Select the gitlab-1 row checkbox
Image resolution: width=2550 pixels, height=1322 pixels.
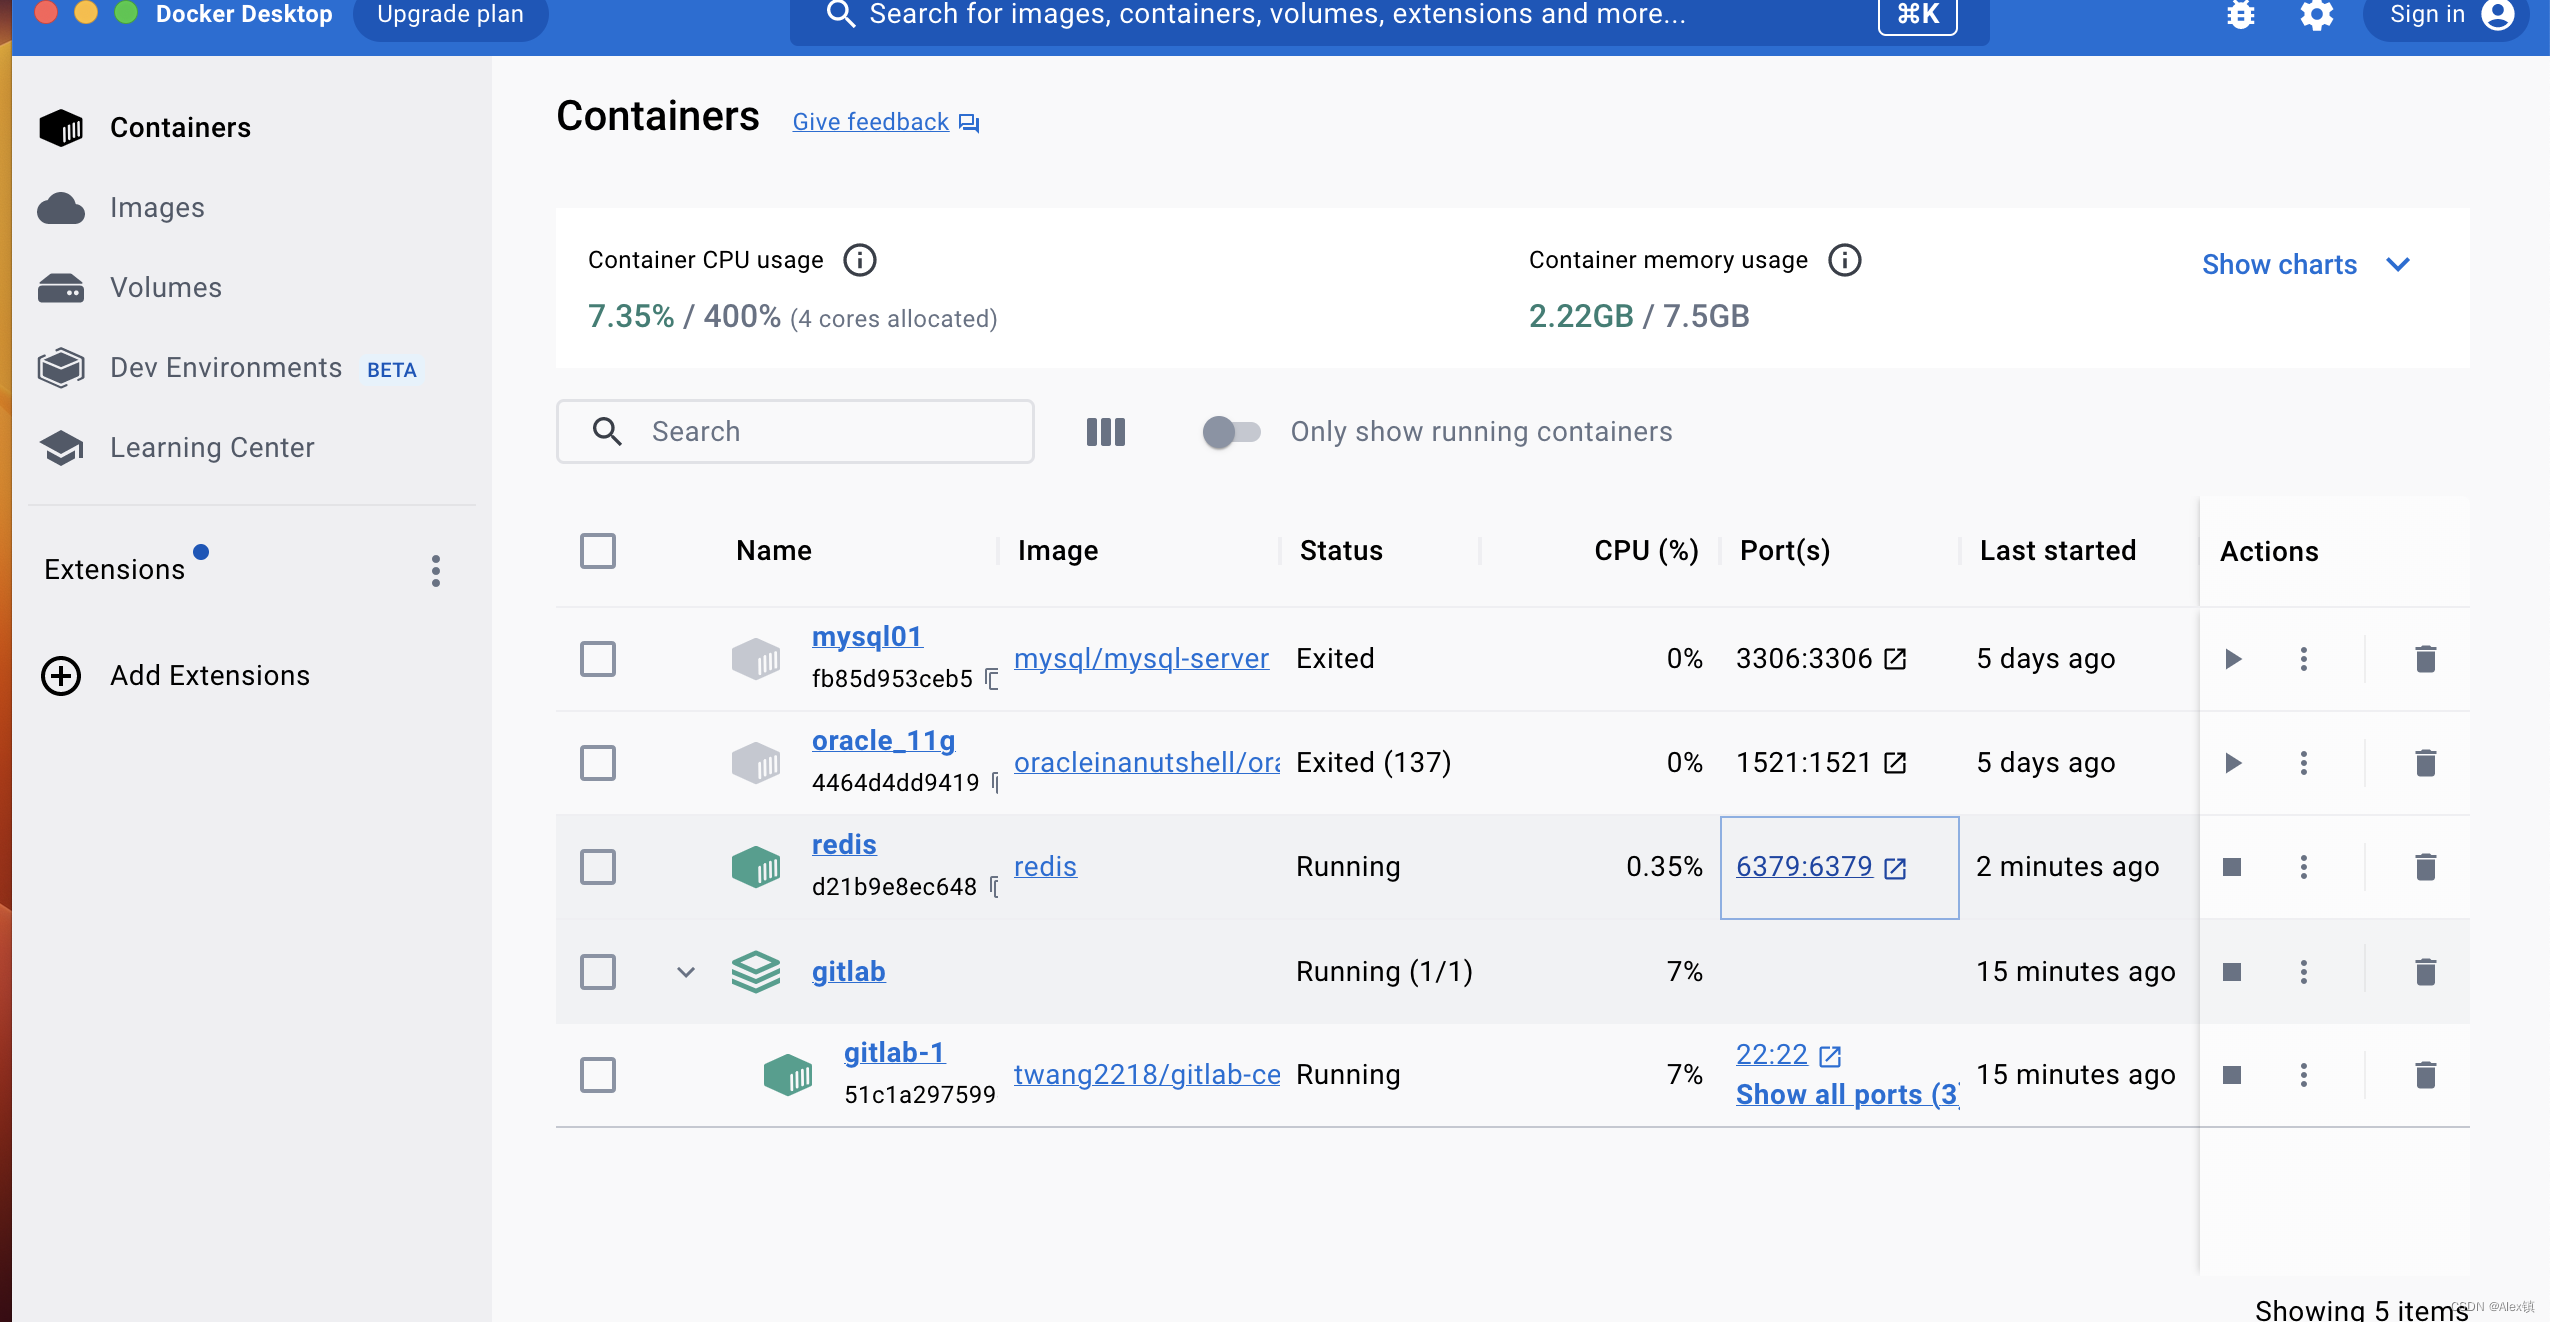598,1075
